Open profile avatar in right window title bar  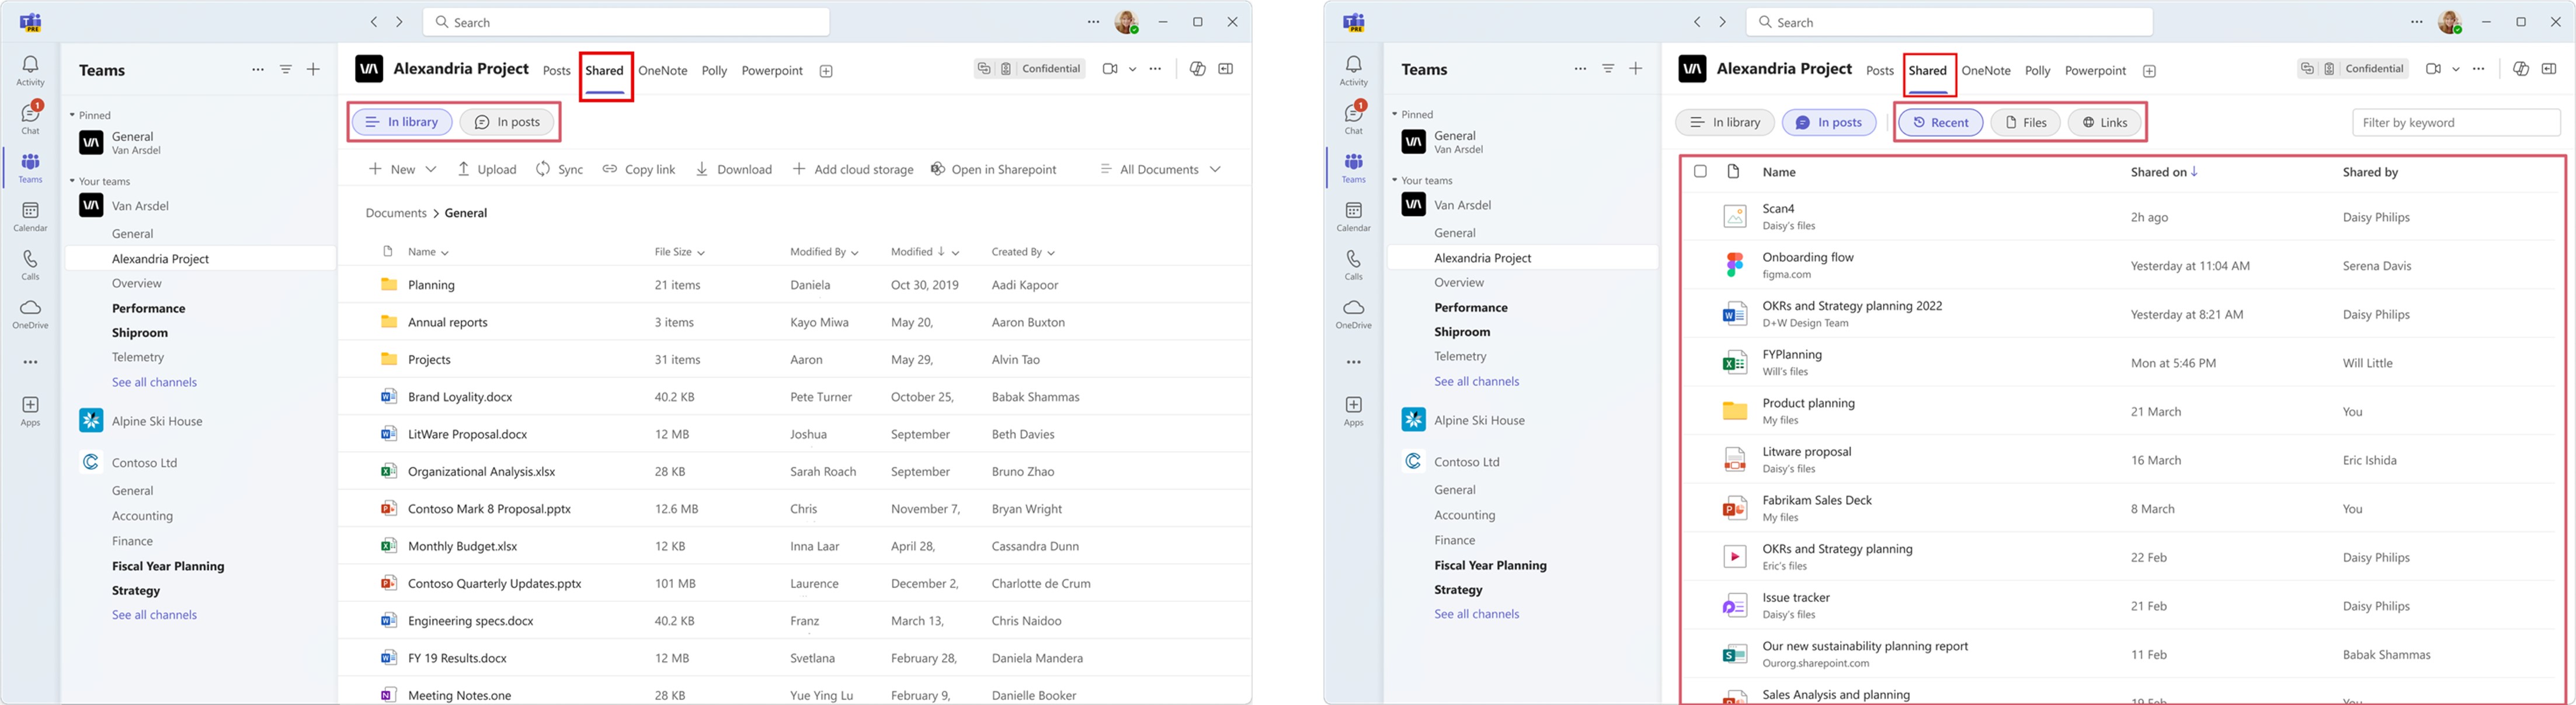point(2449,22)
